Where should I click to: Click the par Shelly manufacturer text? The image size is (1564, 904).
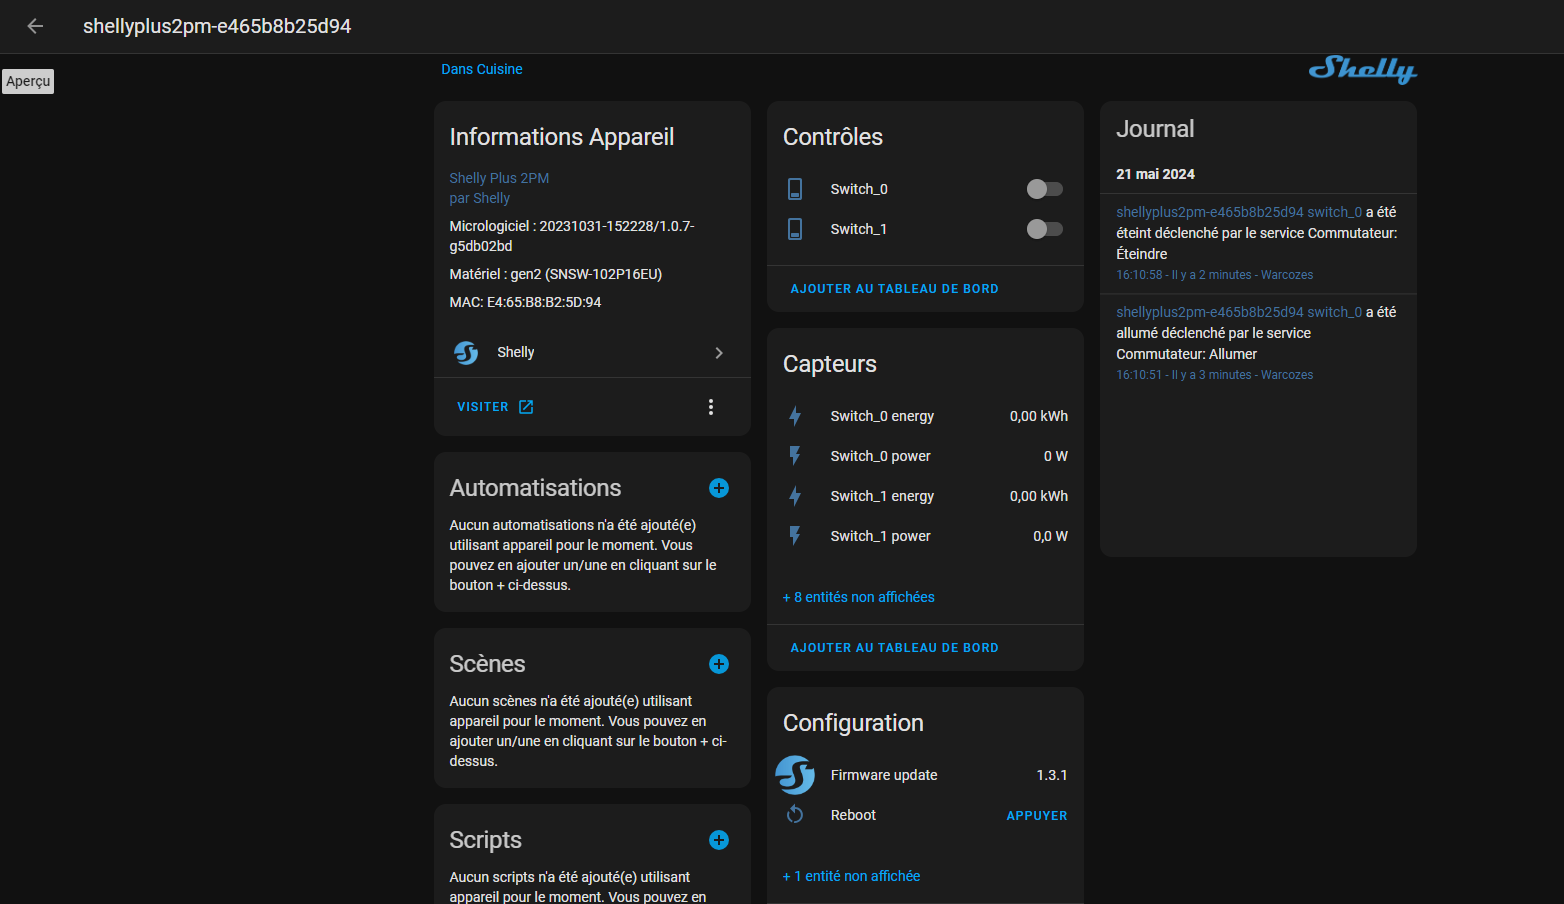[x=480, y=198]
